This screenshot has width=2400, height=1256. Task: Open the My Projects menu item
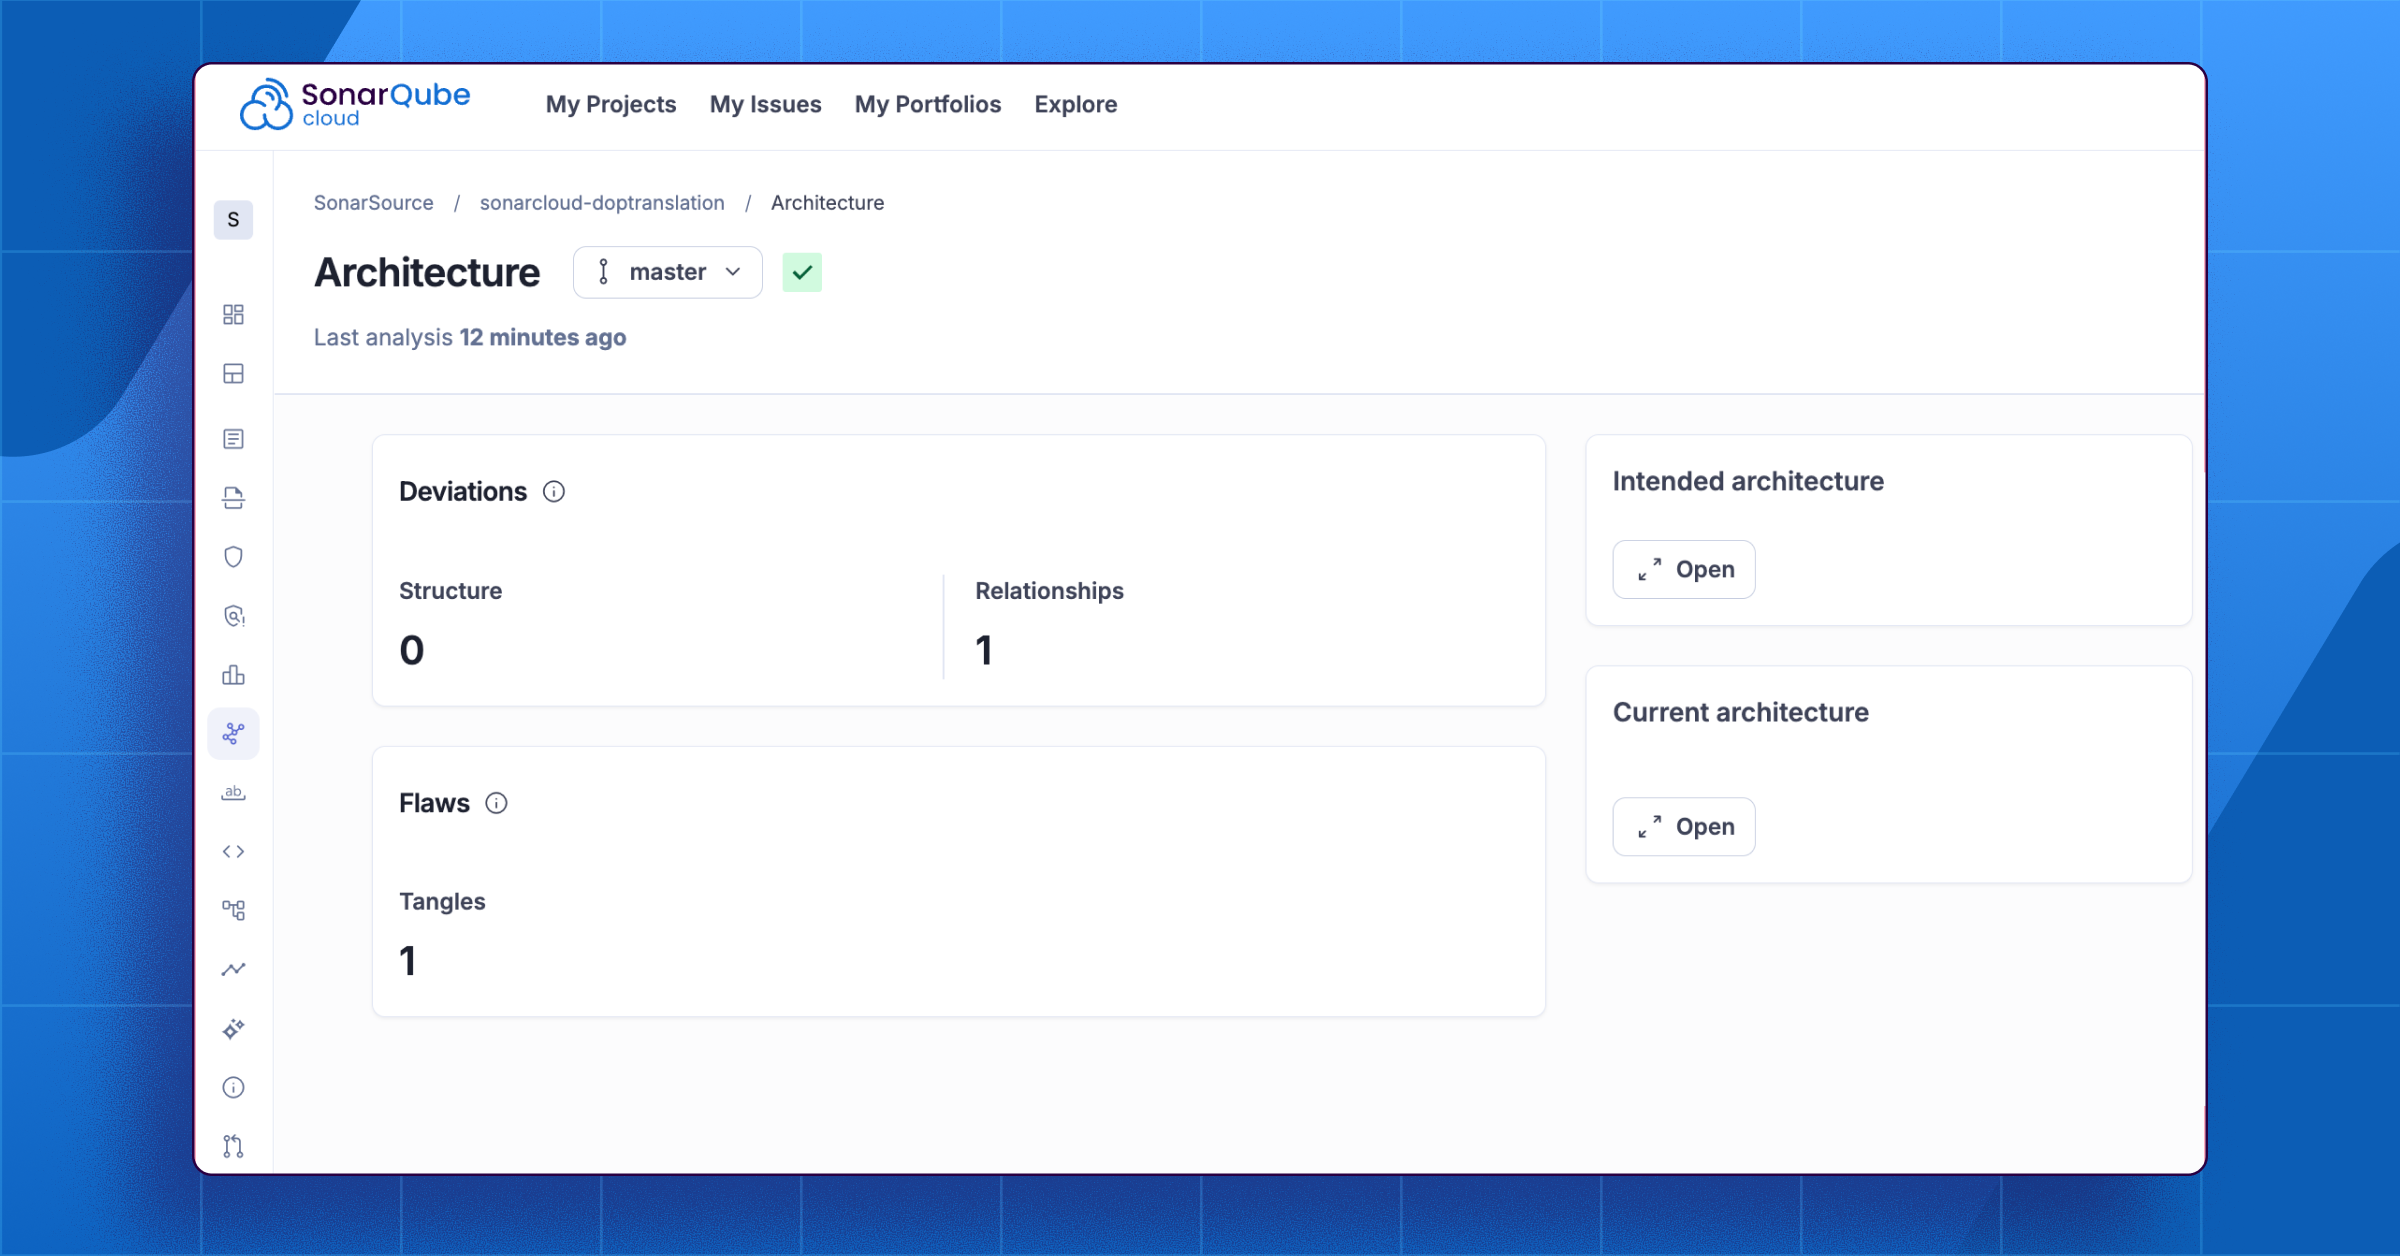tap(611, 104)
